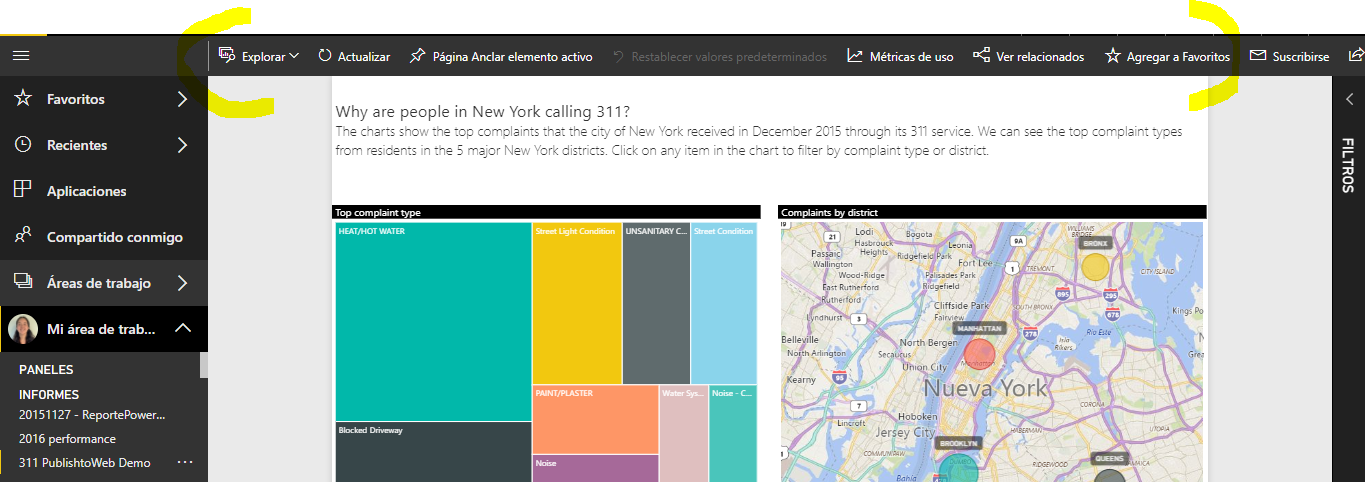Select the Blocked Driveway tile
Screen dimensions: 1365x482
coord(433,452)
